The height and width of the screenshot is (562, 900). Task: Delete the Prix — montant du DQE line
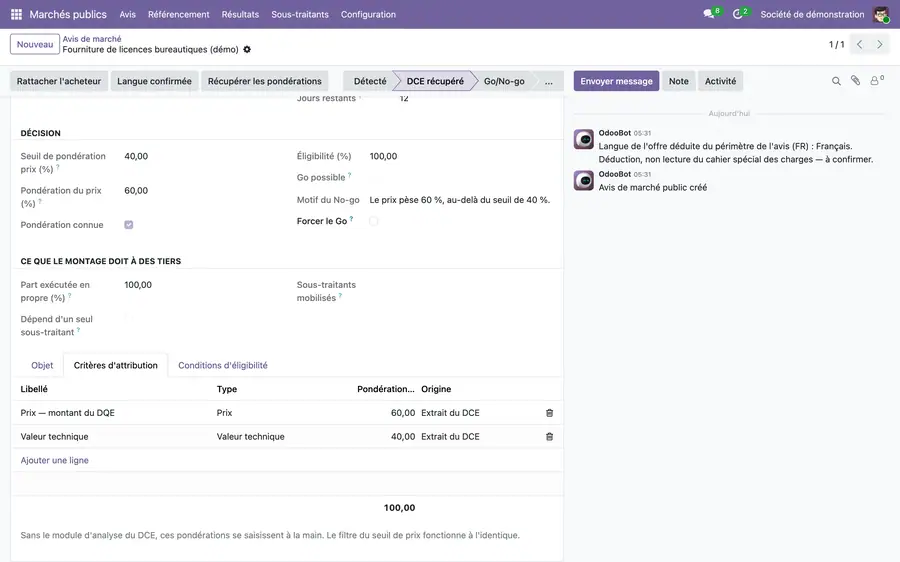pos(549,413)
